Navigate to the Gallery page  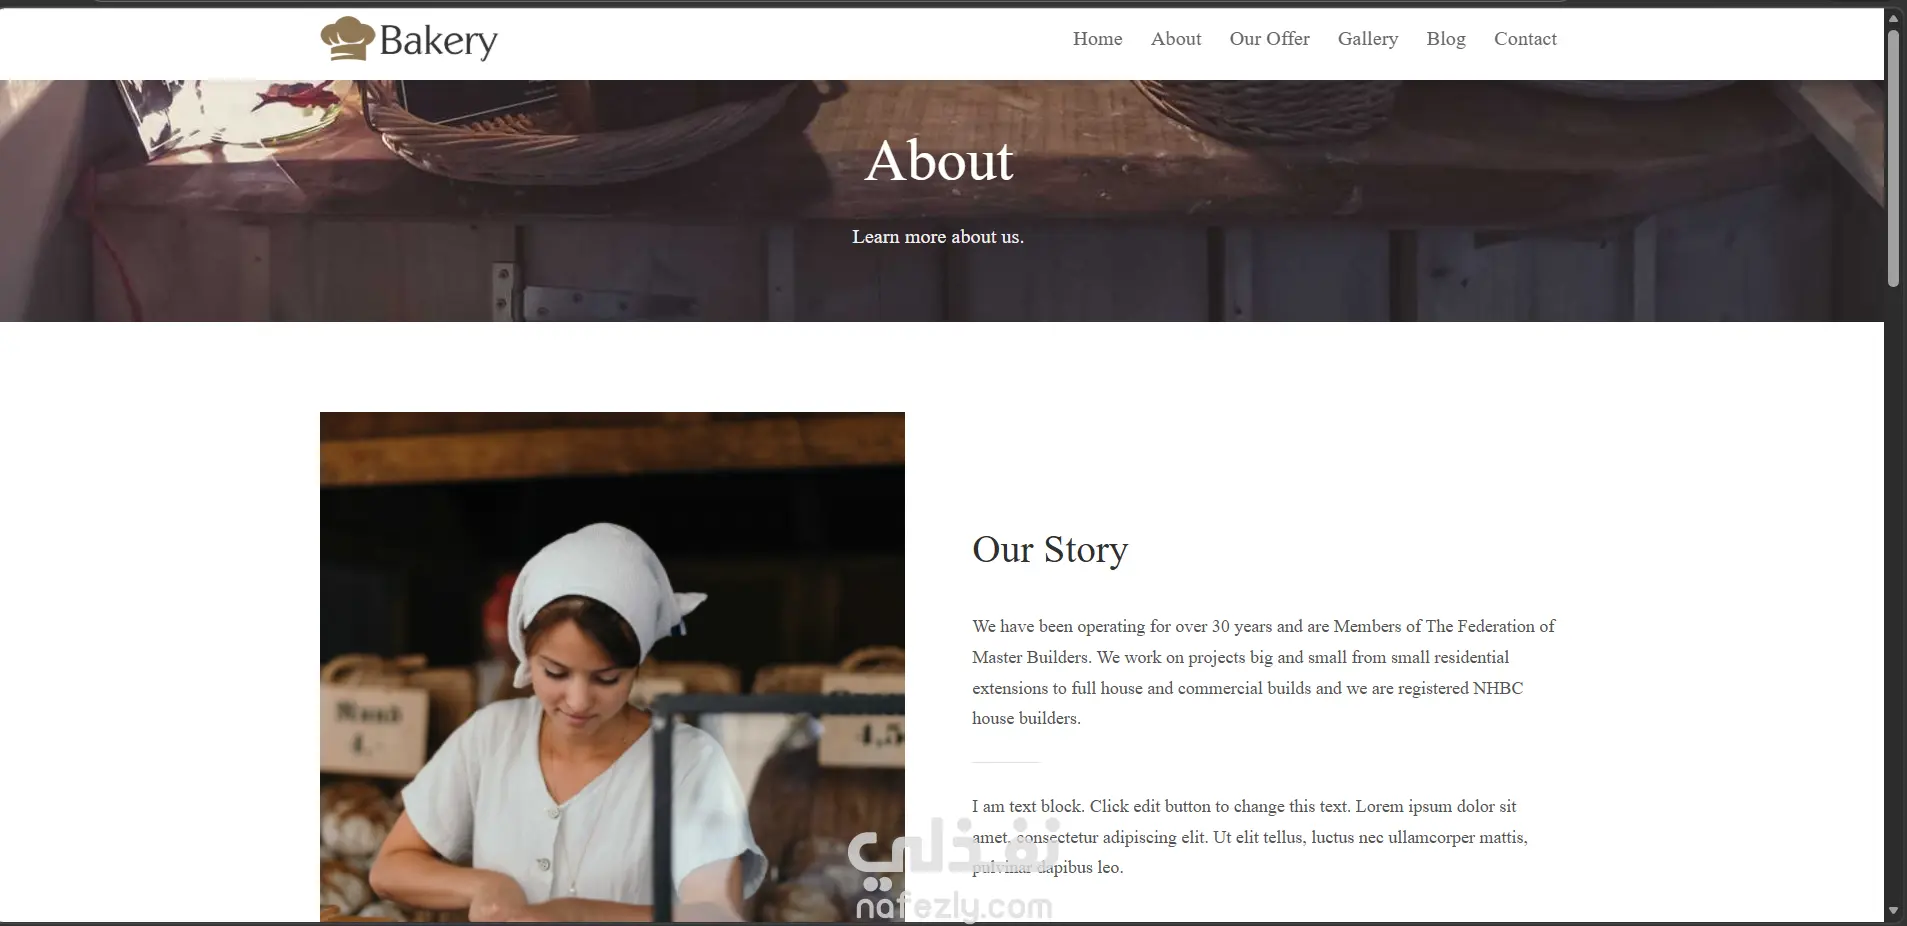[x=1367, y=39]
